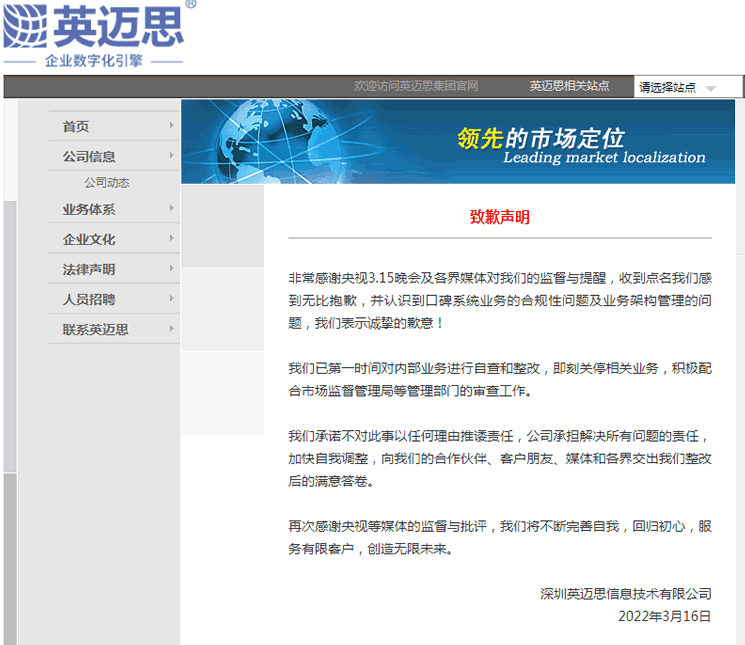Select 公司动态 in the sidebar submenu

pos(106,183)
